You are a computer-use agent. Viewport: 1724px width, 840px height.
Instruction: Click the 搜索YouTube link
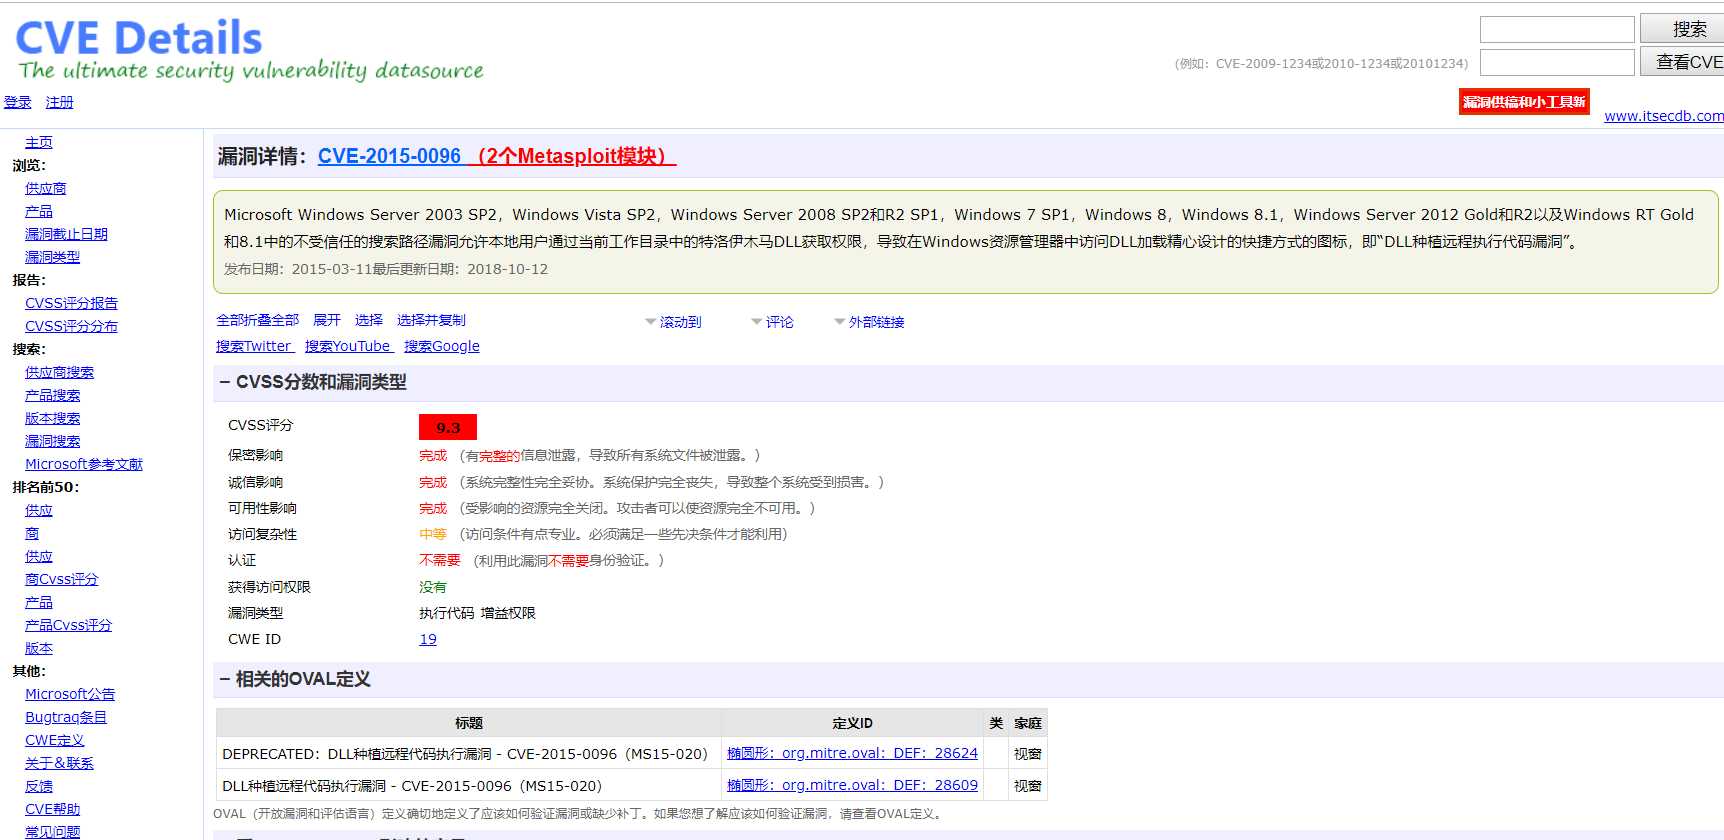tap(347, 346)
